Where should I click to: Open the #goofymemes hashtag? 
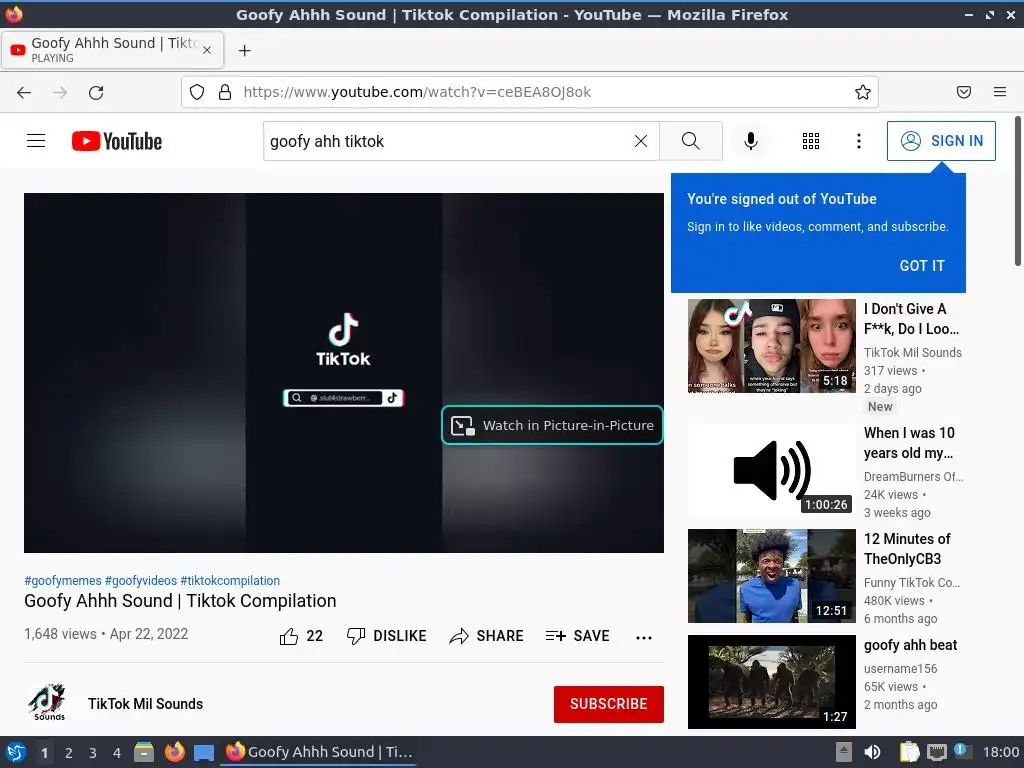coord(63,581)
